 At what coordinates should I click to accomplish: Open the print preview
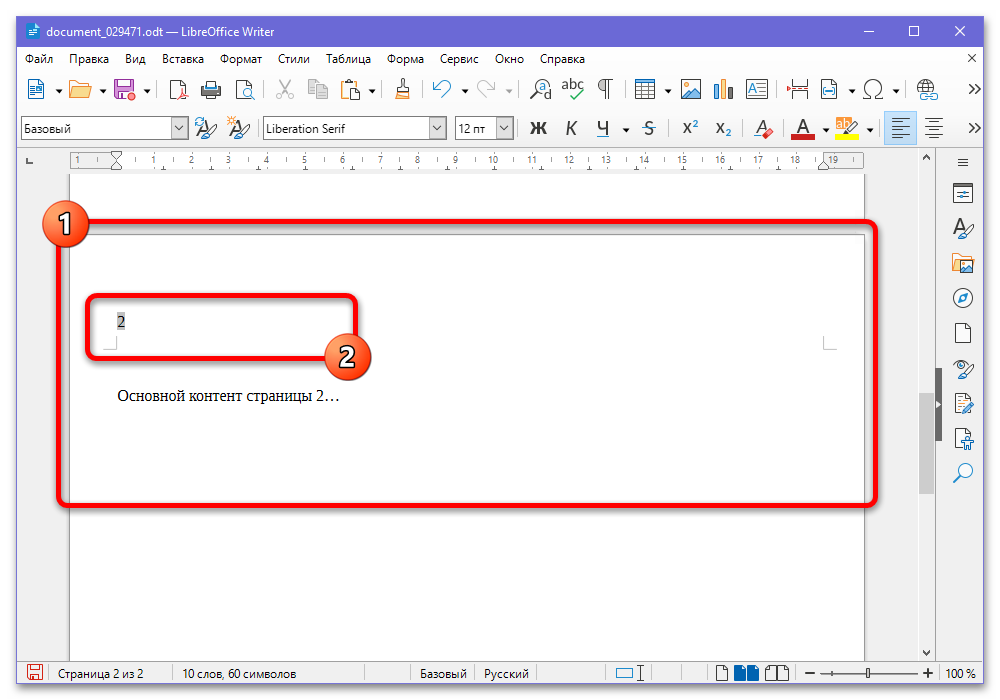(x=244, y=89)
